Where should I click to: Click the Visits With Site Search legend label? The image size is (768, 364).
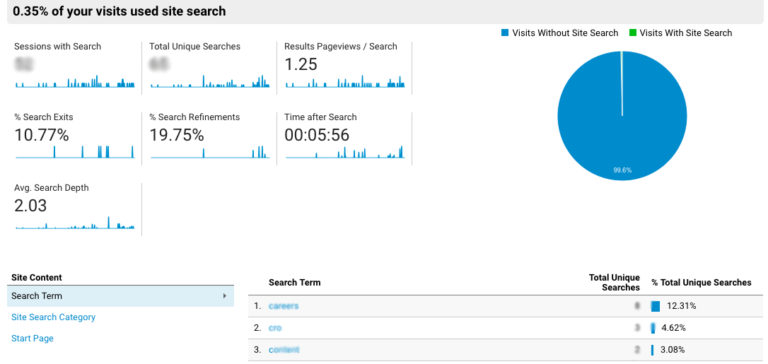(x=686, y=33)
